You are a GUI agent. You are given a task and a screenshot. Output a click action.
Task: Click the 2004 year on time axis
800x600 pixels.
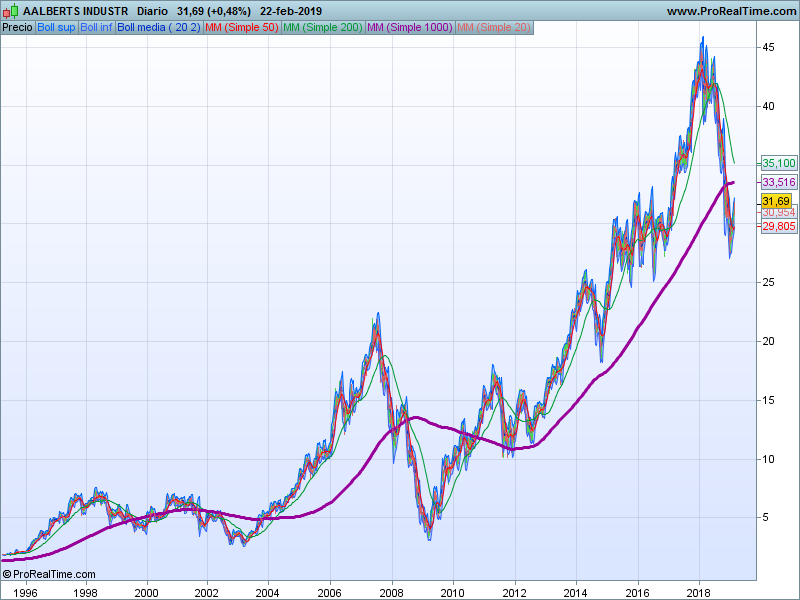point(267,593)
